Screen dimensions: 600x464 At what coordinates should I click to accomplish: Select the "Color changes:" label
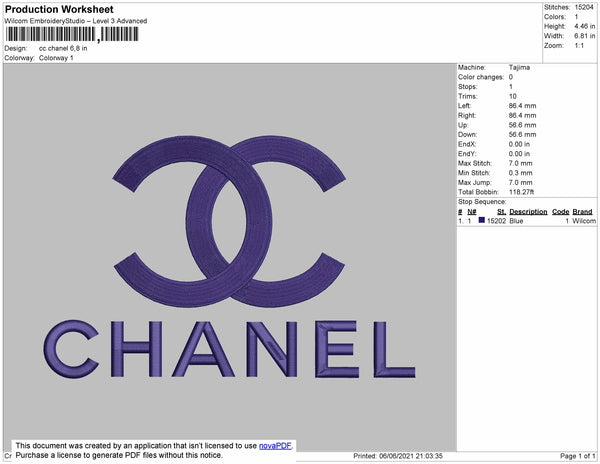[x=481, y=77]
